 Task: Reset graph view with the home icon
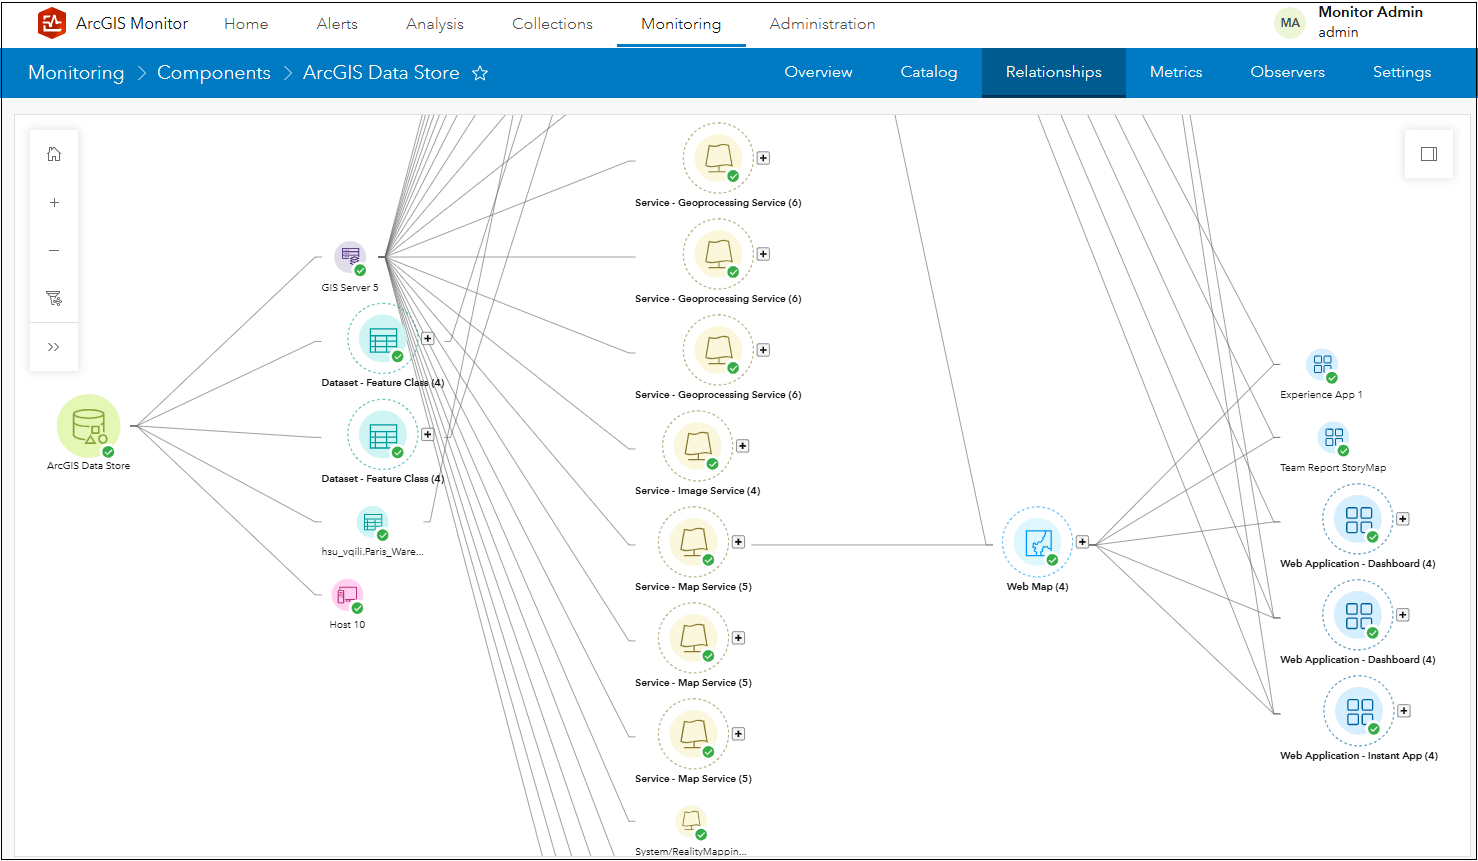point(54,154)
